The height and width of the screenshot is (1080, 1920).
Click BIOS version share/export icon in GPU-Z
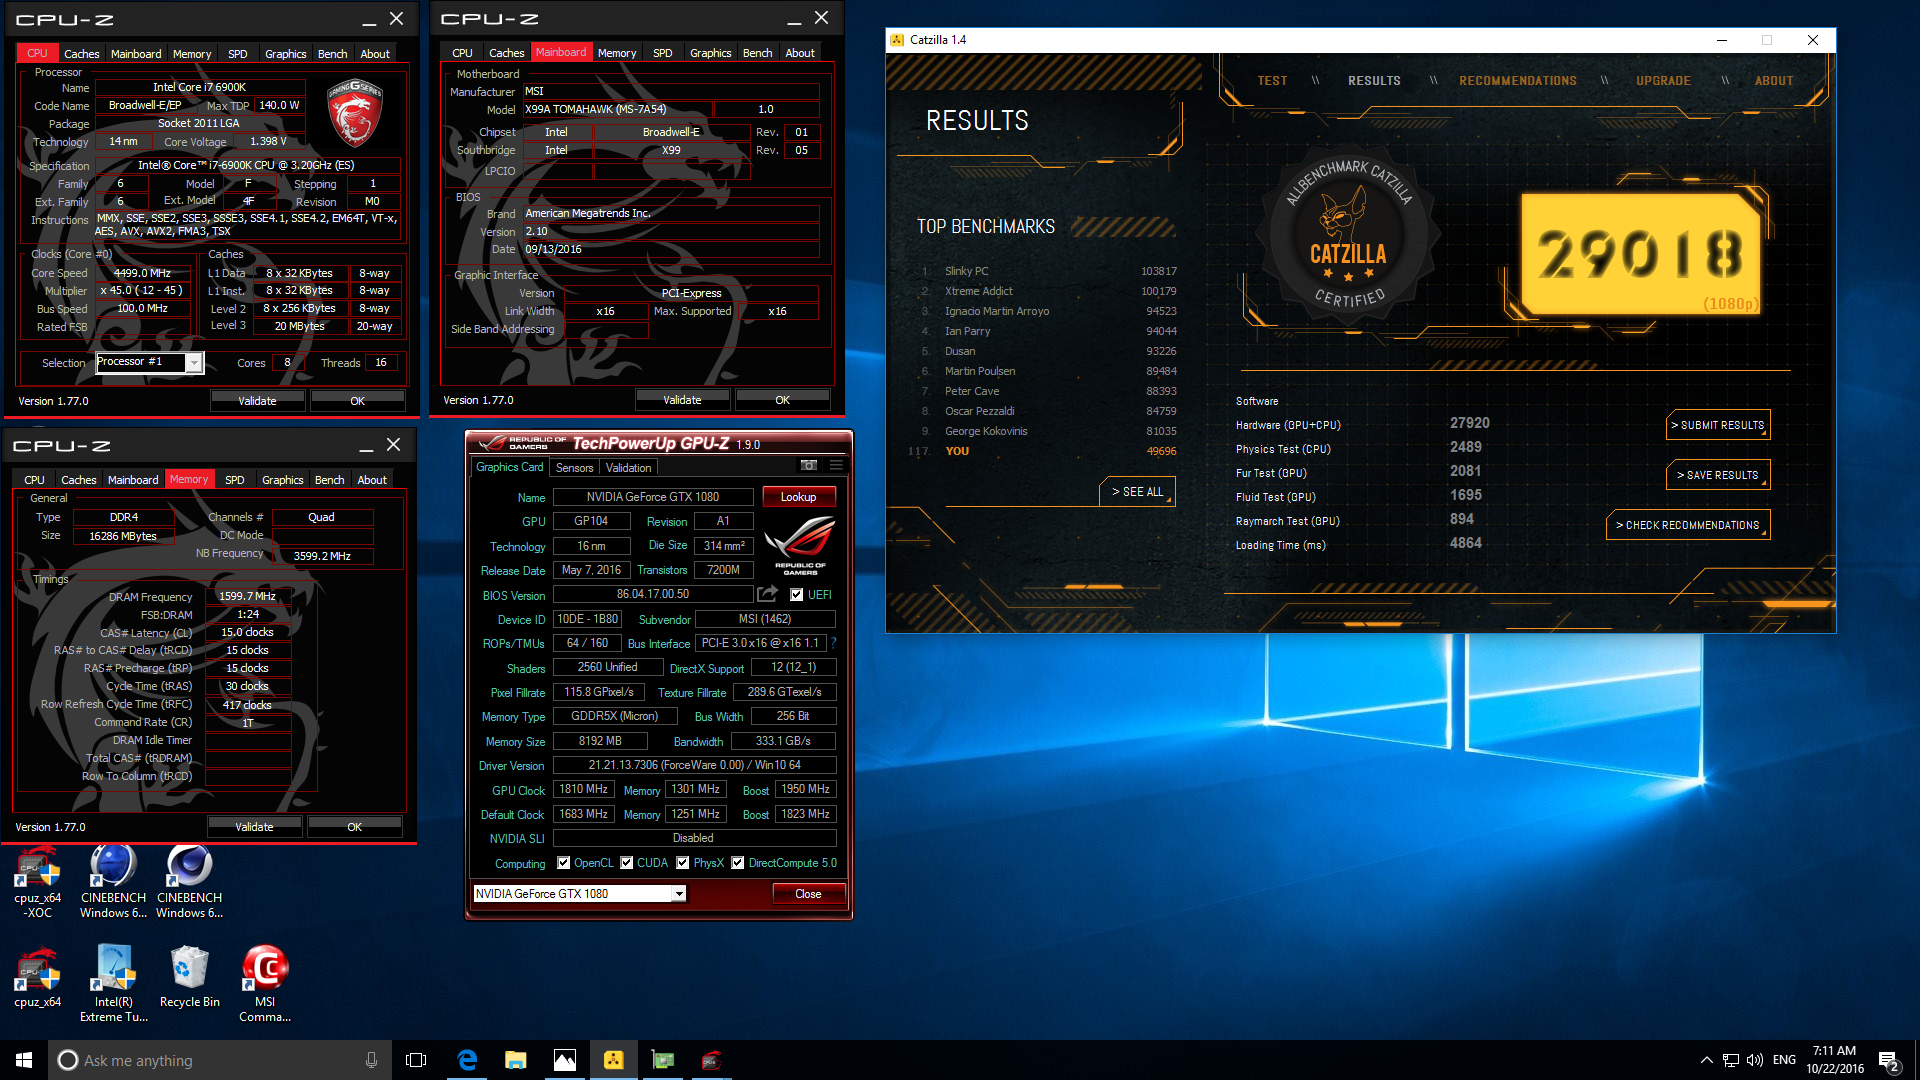767,594
